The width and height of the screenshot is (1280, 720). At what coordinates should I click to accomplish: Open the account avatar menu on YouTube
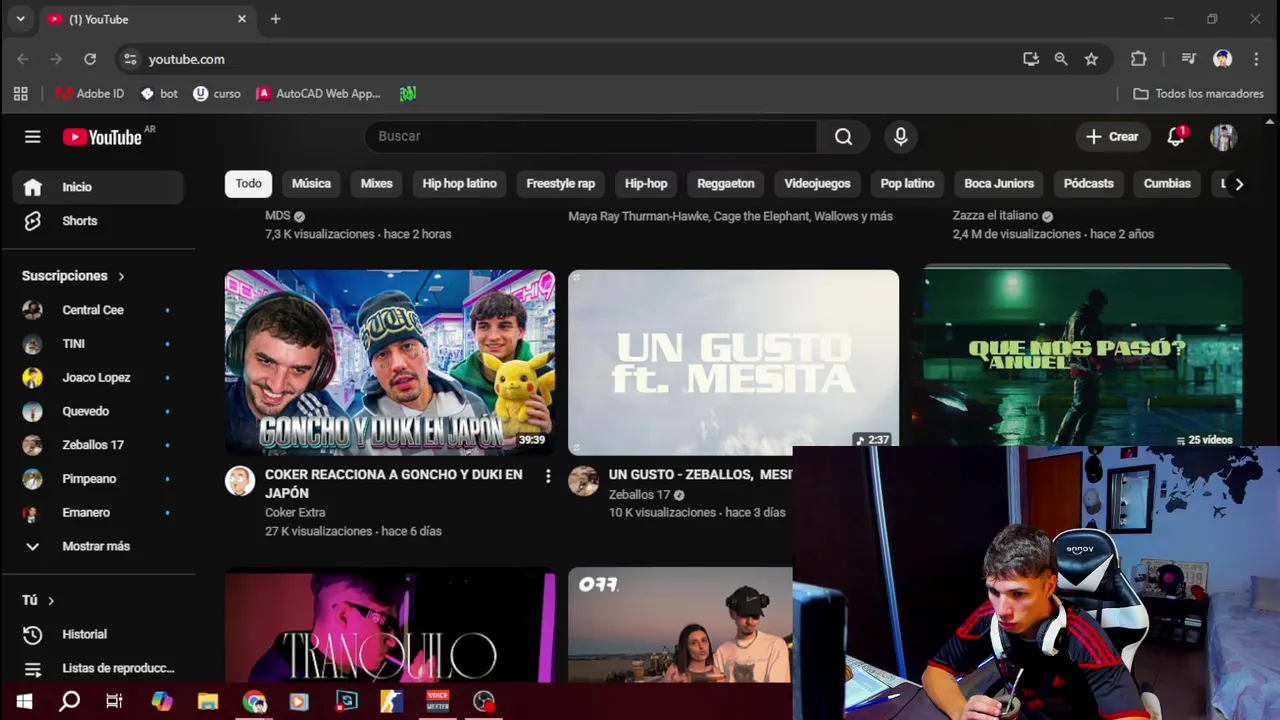coord(1223,137)
